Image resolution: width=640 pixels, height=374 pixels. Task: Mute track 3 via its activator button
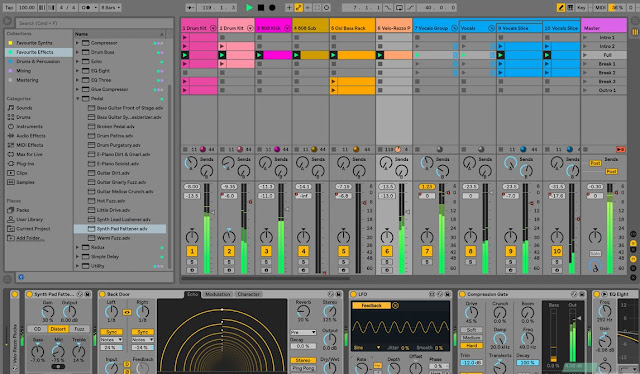point(266,251)
